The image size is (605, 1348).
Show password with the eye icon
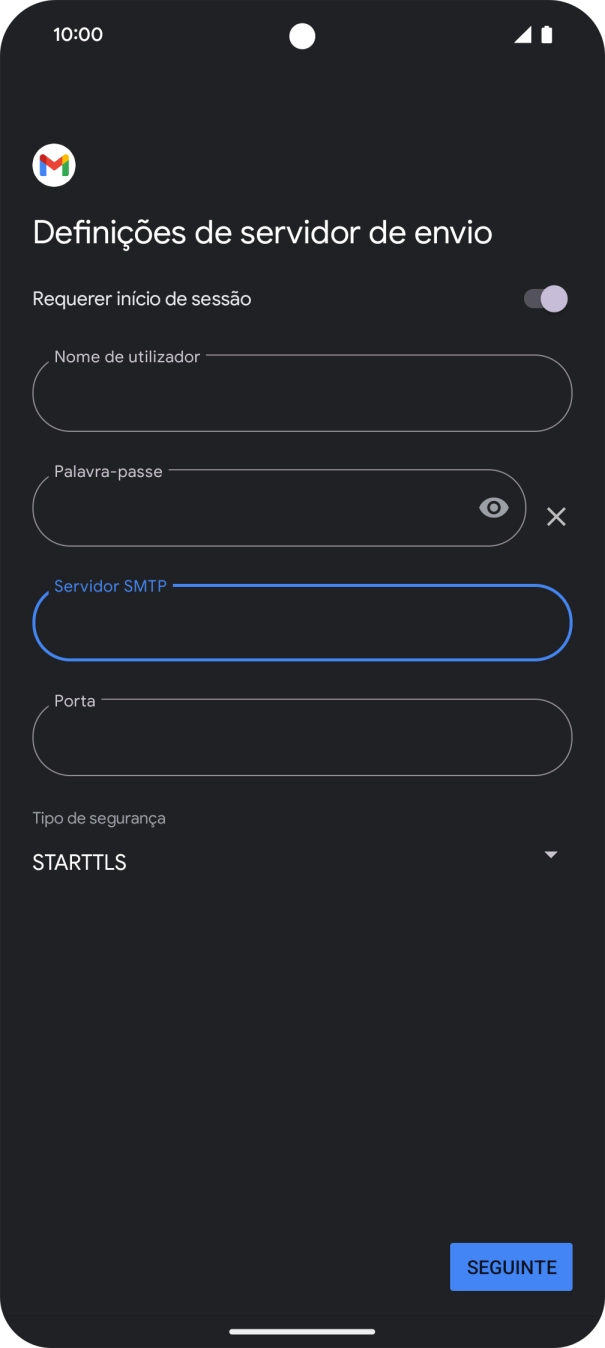(x=493, y=508)
